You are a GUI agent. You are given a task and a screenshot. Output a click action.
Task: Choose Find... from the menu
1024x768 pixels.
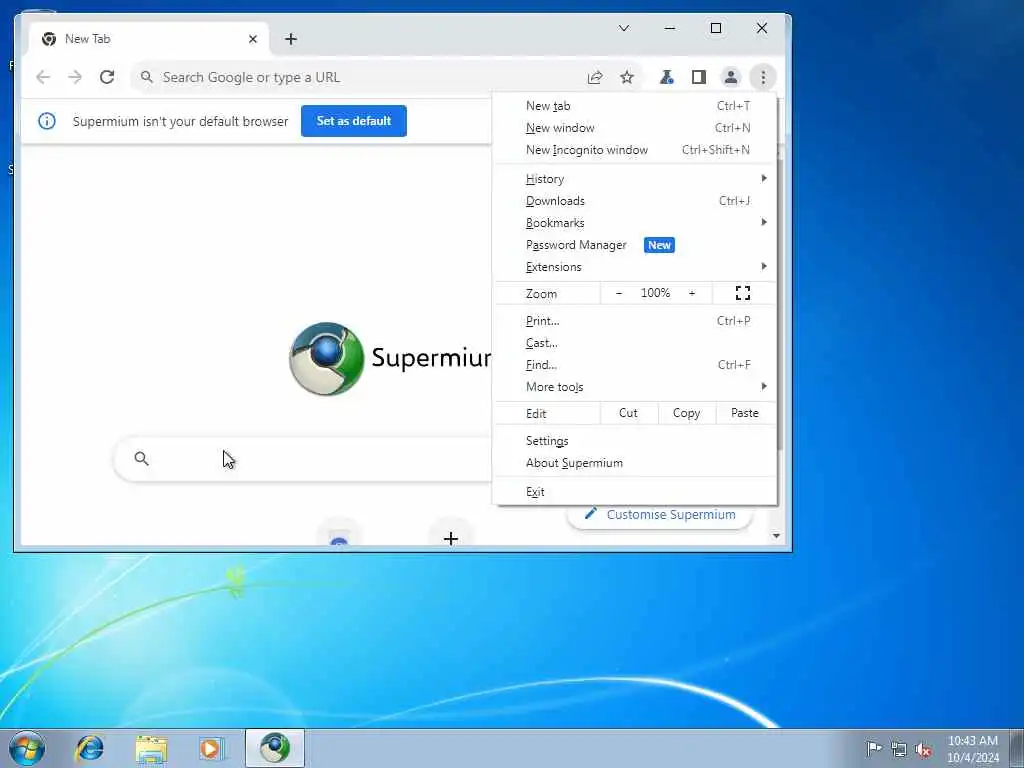point(635,365)
